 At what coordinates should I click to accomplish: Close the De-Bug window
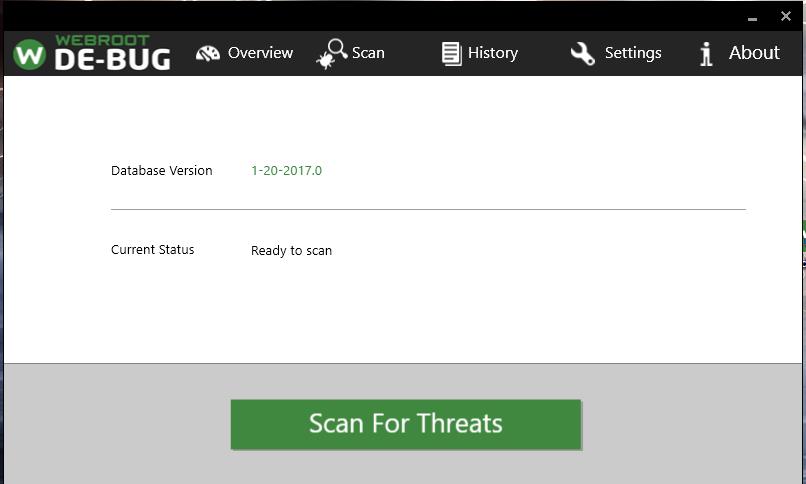pyautogui.click(x=785, y=16)
